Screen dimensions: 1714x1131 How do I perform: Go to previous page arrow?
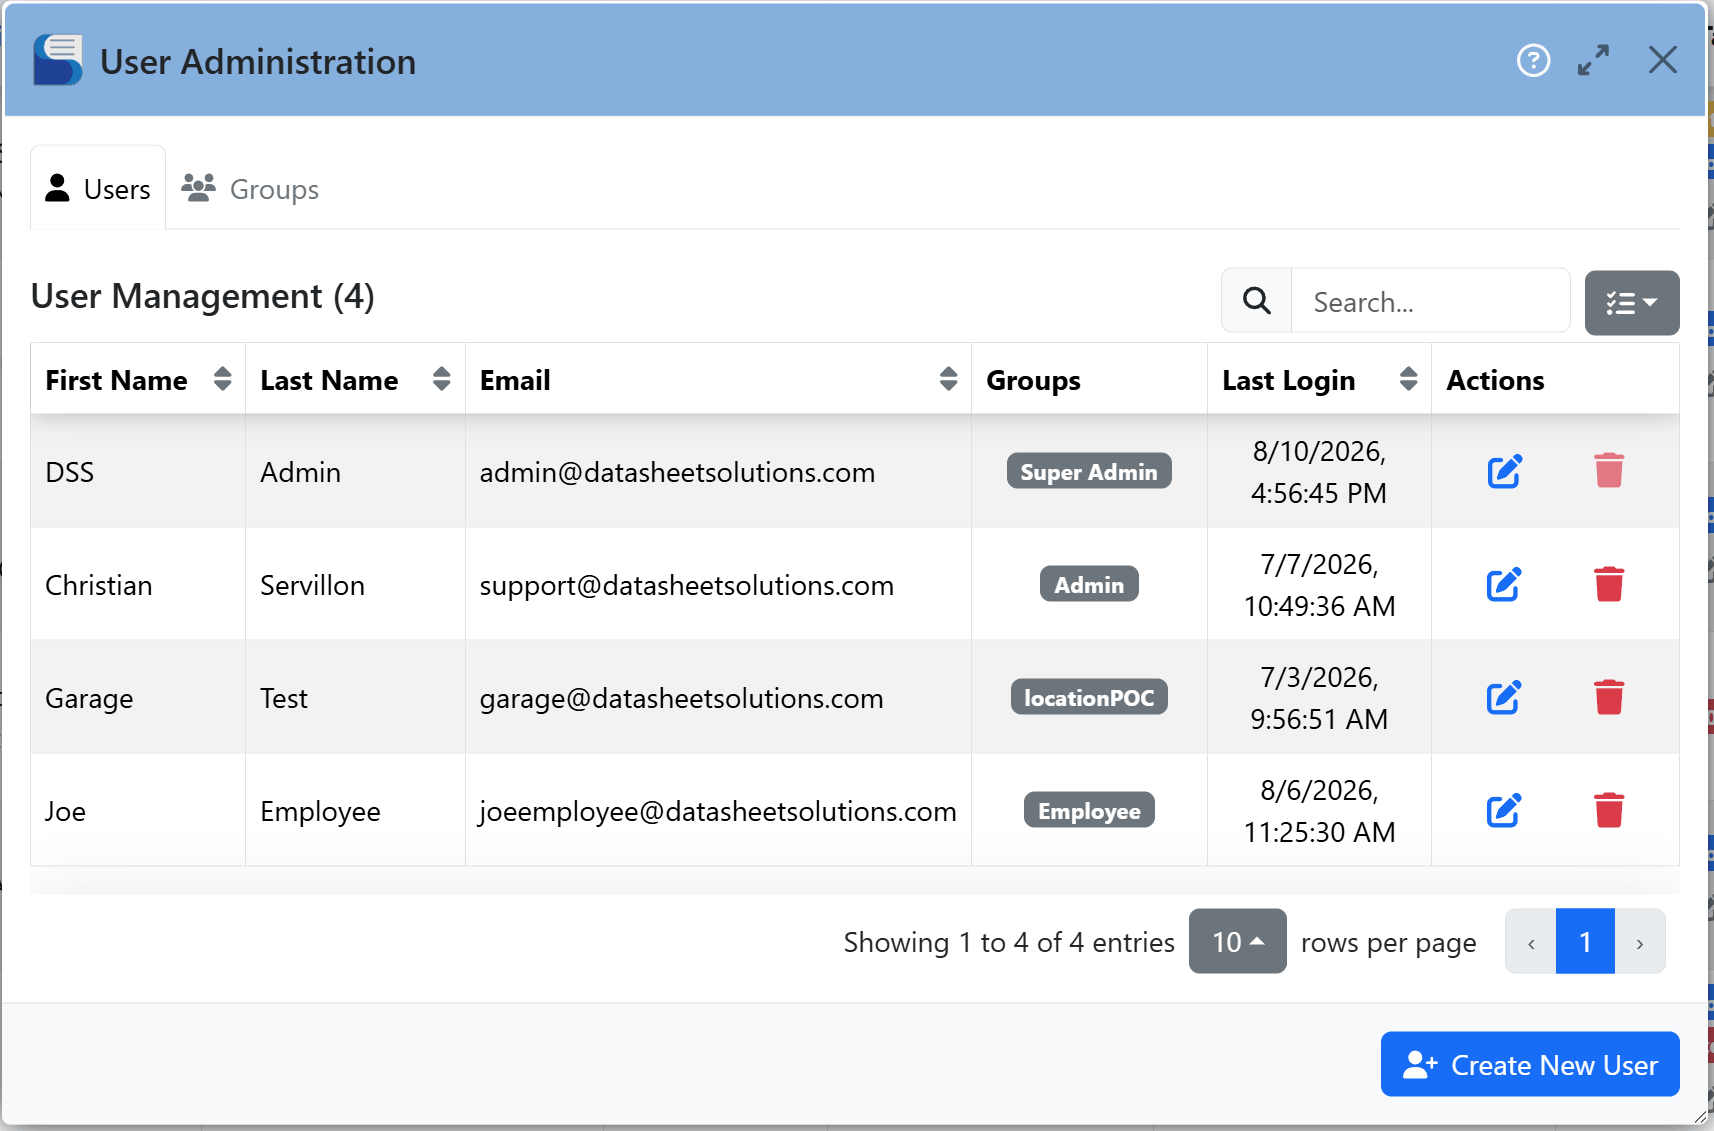click(1531, 941)
